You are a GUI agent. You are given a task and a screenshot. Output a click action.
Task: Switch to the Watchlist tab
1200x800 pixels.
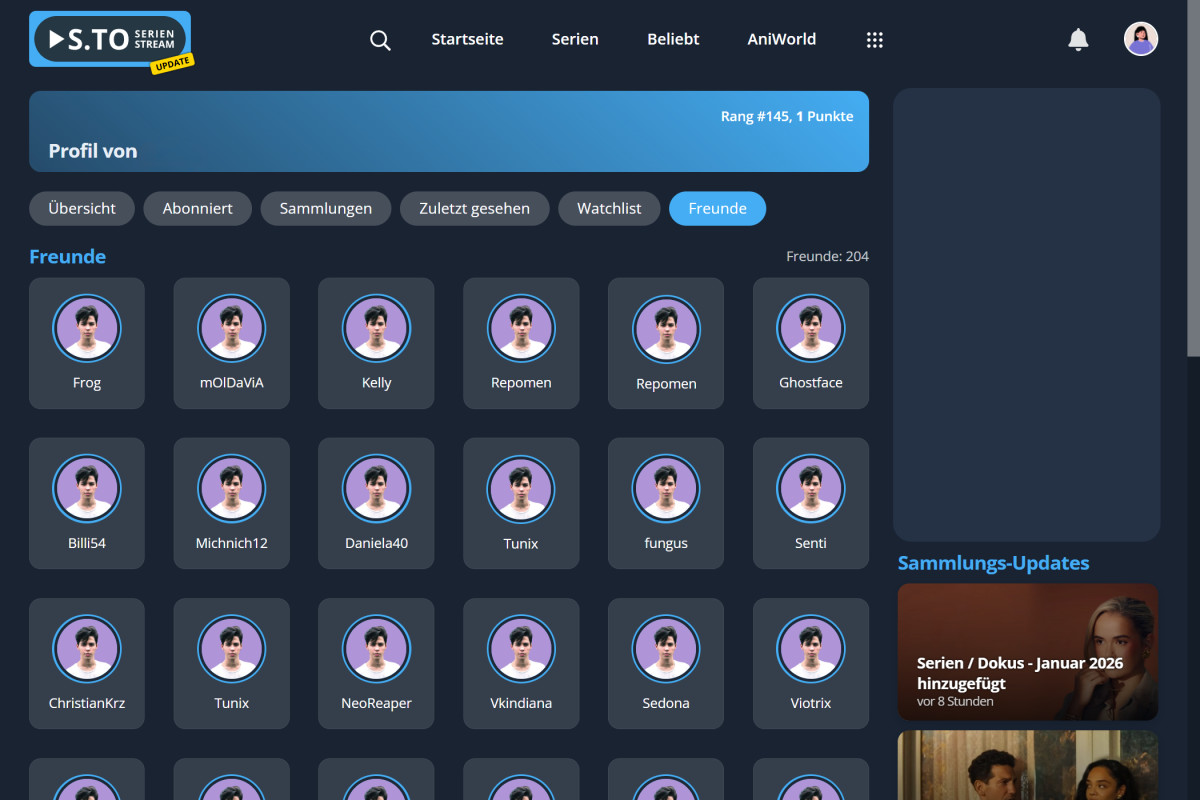609,208
